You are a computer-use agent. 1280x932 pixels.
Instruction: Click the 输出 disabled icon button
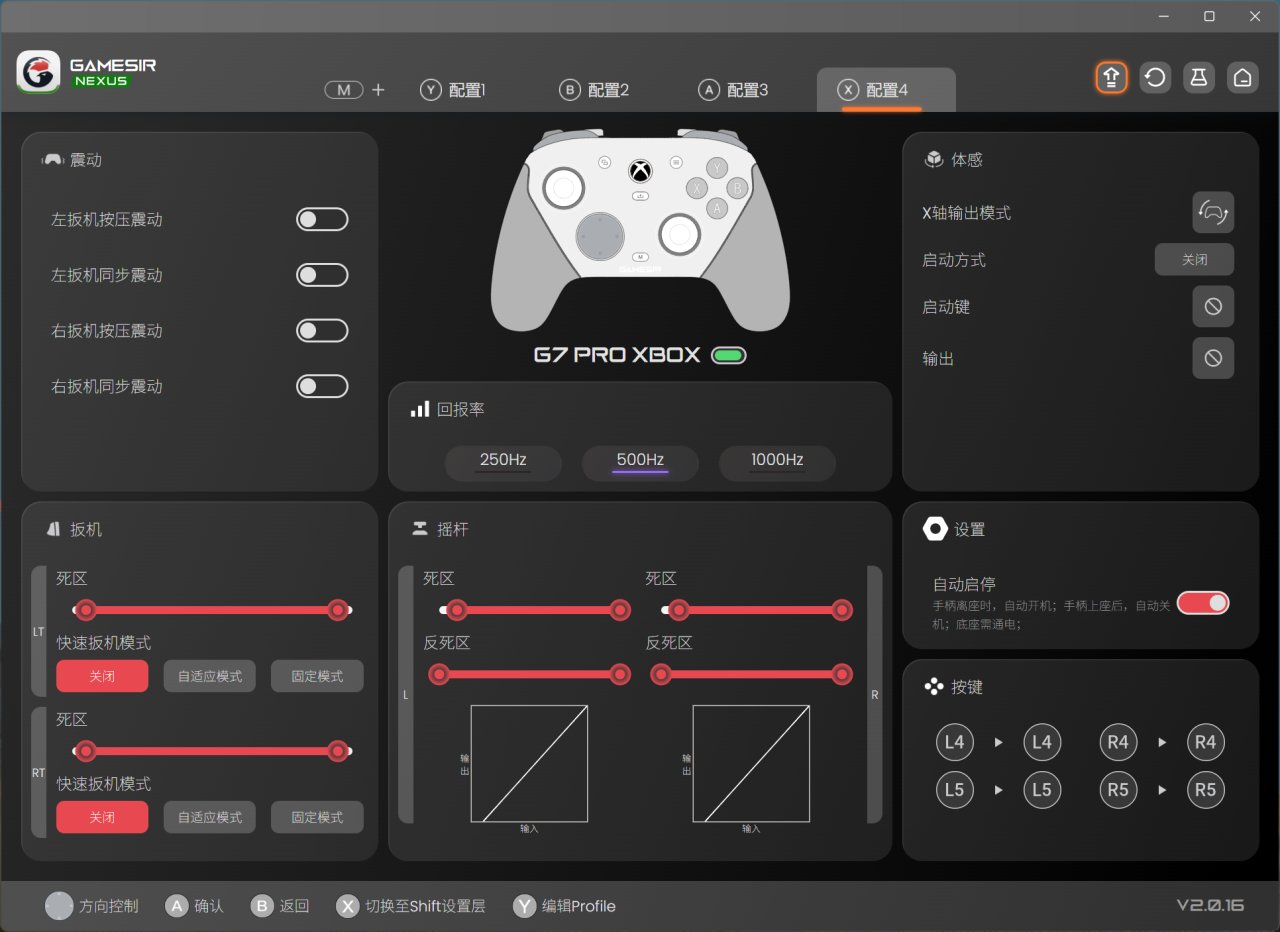click(x=1213, y=357)
